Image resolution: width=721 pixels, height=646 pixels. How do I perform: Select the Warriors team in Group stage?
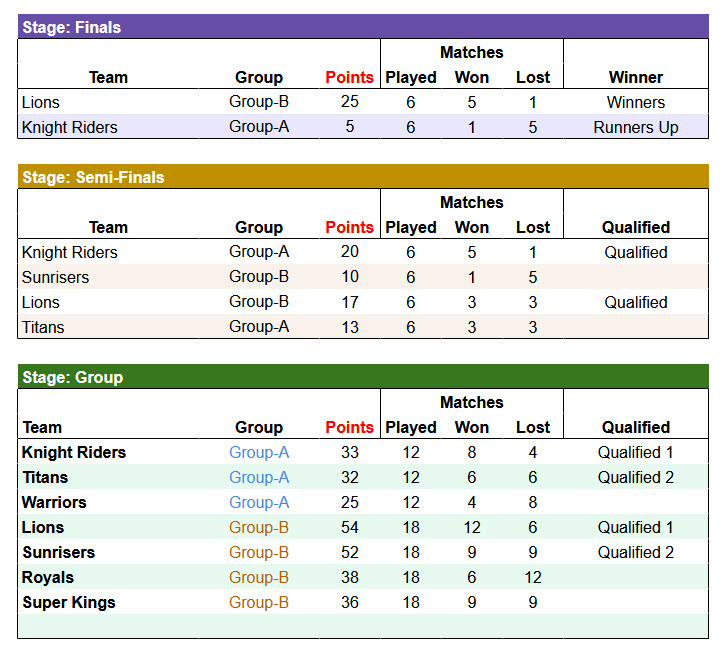point(54,502)
